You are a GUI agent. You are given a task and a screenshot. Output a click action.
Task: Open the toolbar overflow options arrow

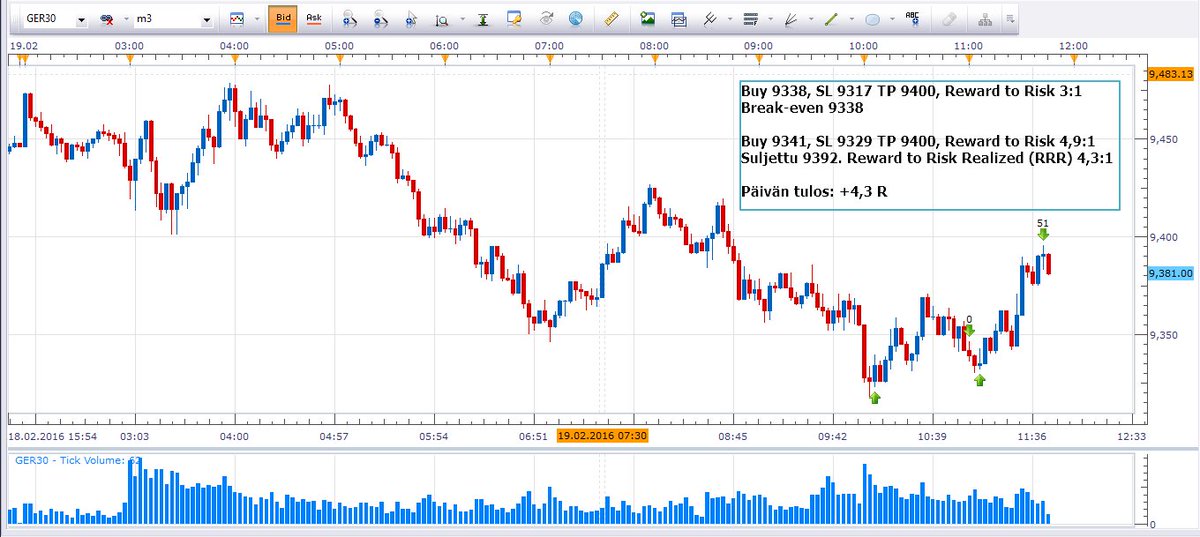coord(1010,19)
